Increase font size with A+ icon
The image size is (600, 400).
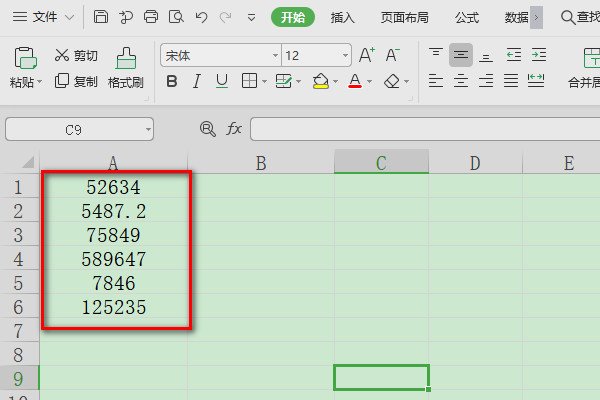(367, 55)
